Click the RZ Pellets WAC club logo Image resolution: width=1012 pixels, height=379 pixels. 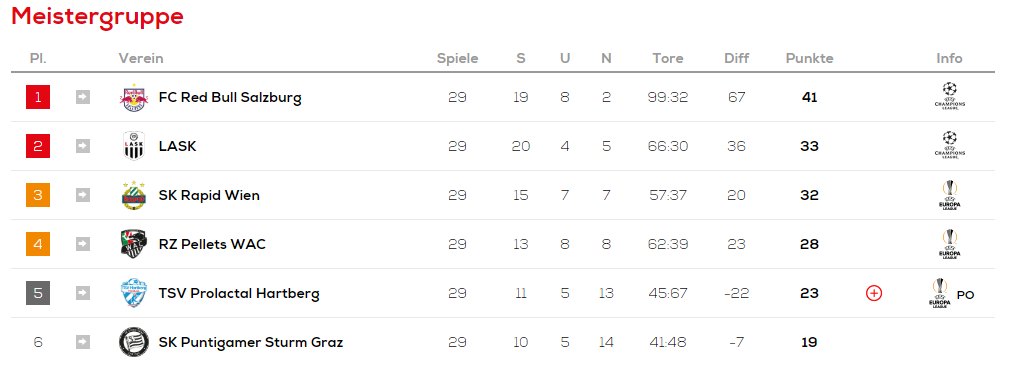click(134, 244)
